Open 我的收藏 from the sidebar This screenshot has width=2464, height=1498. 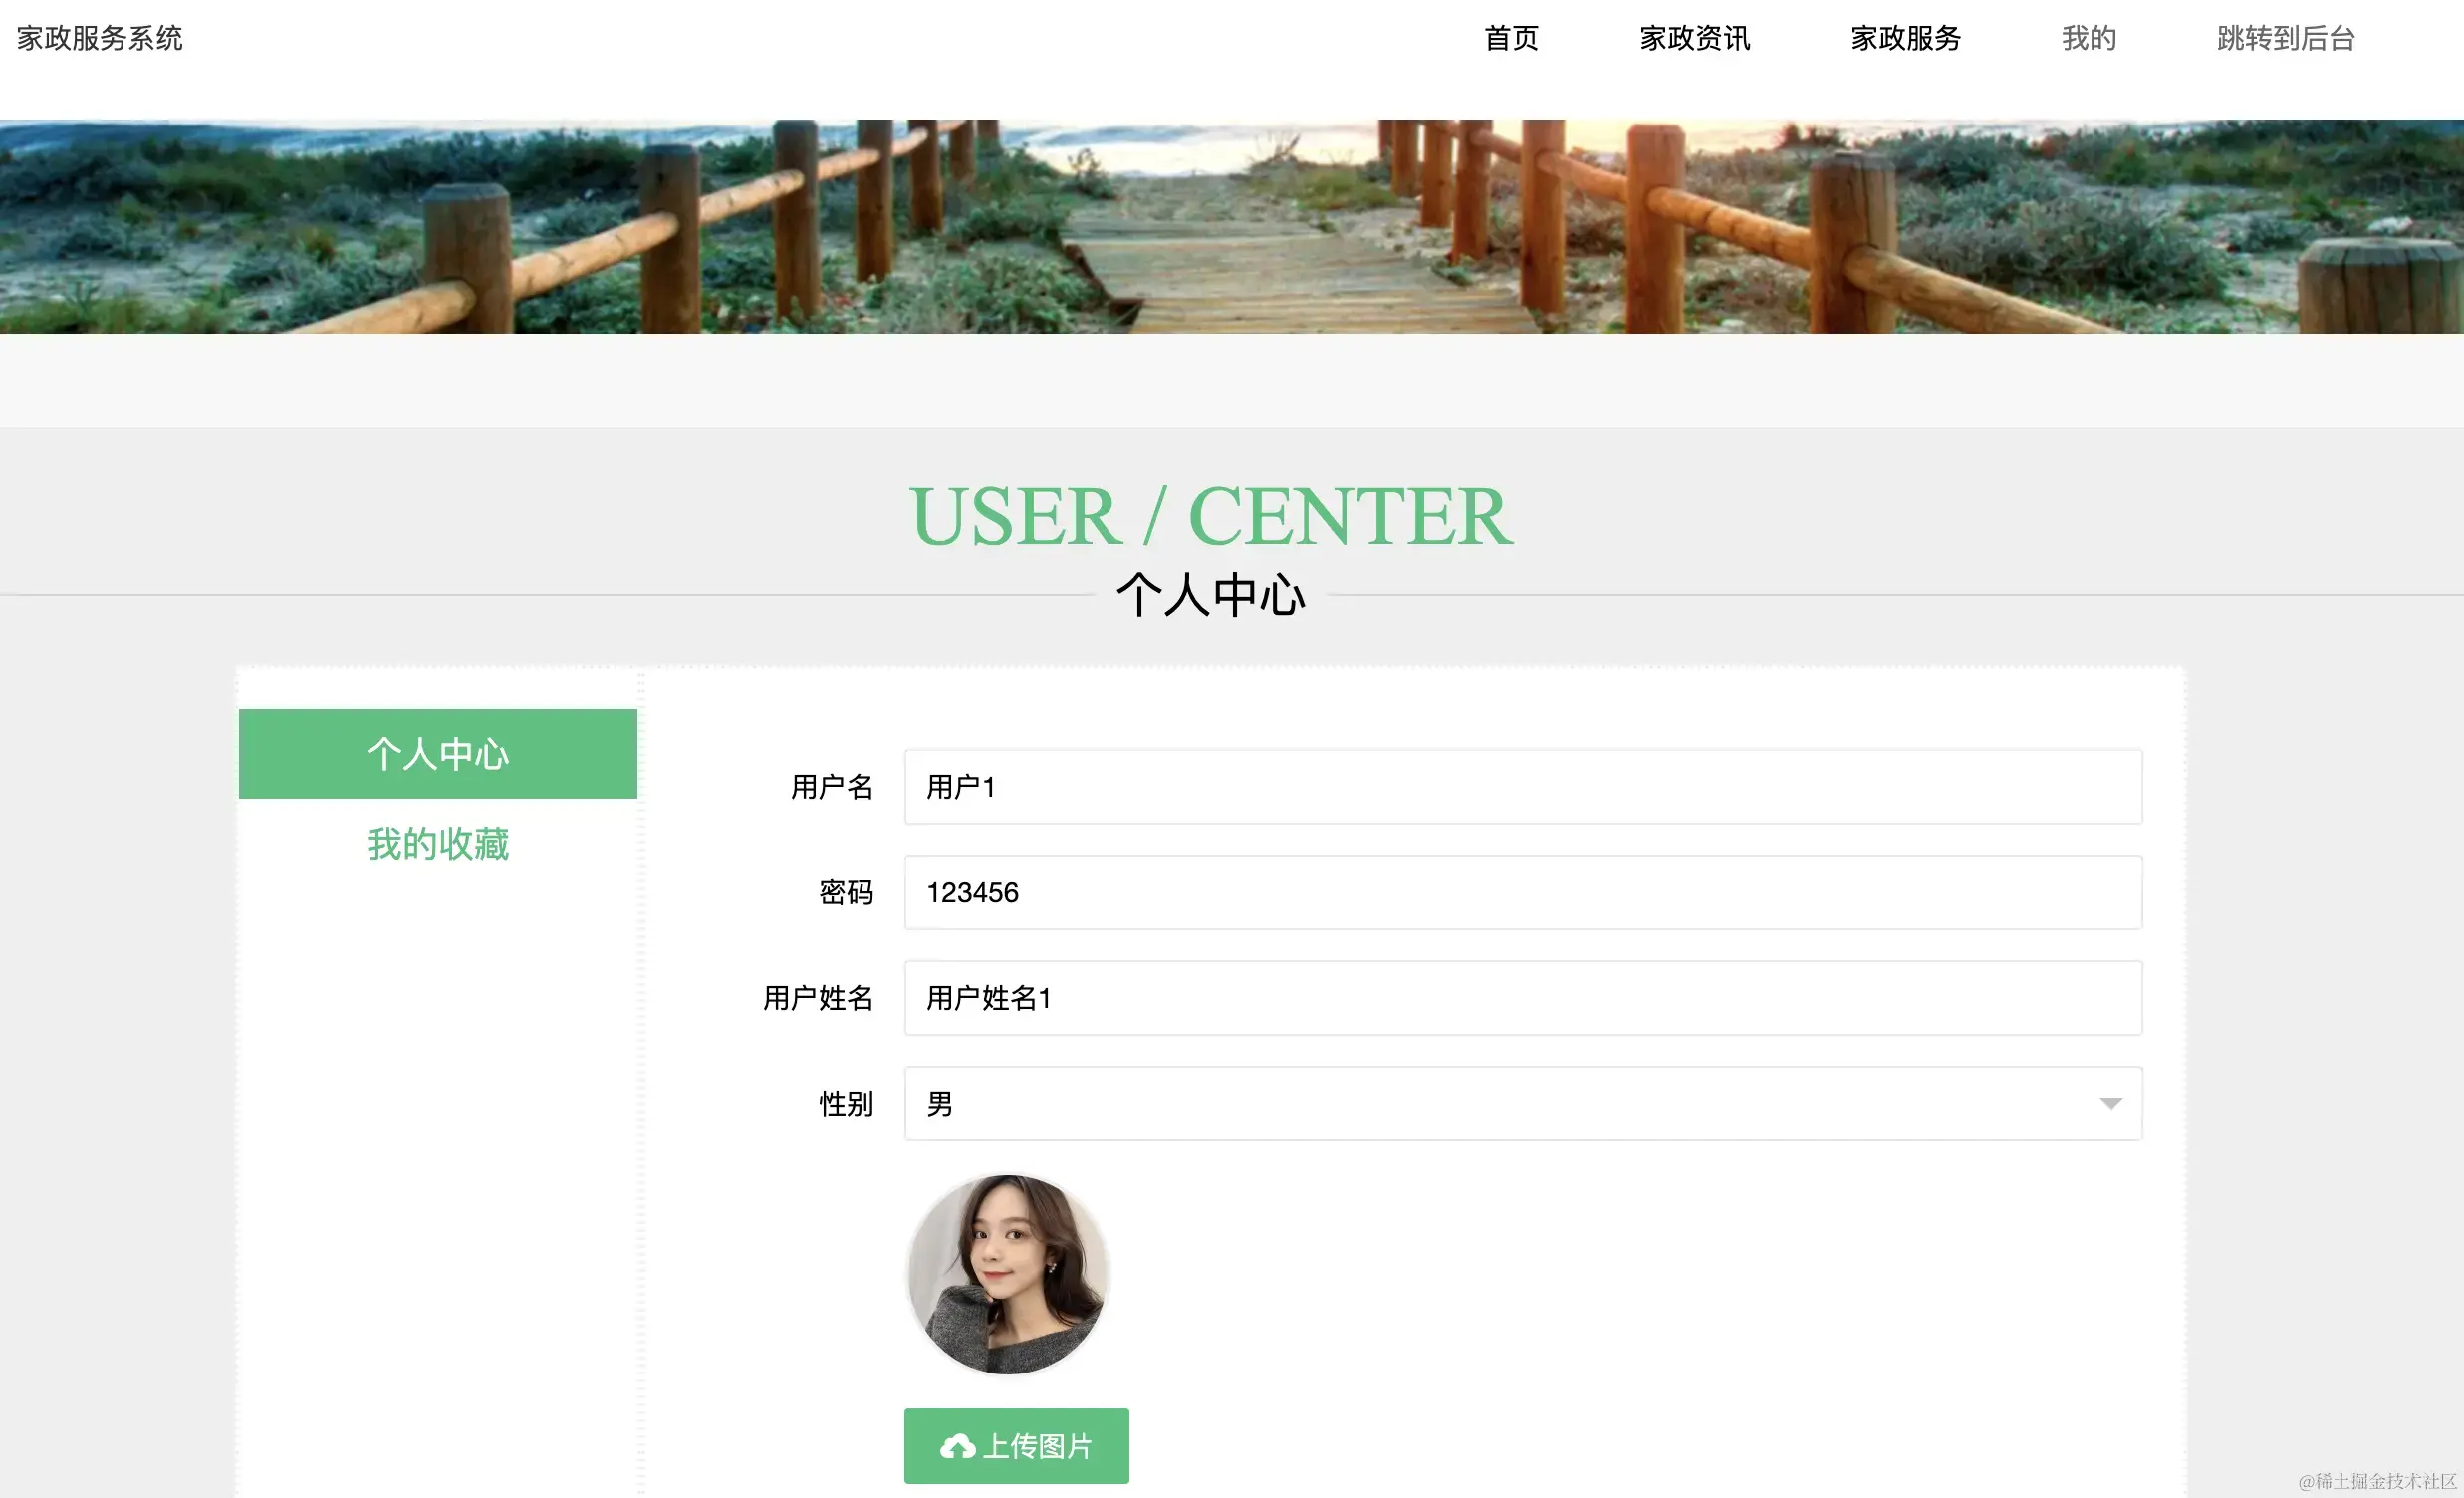click(x=437, y=845)
